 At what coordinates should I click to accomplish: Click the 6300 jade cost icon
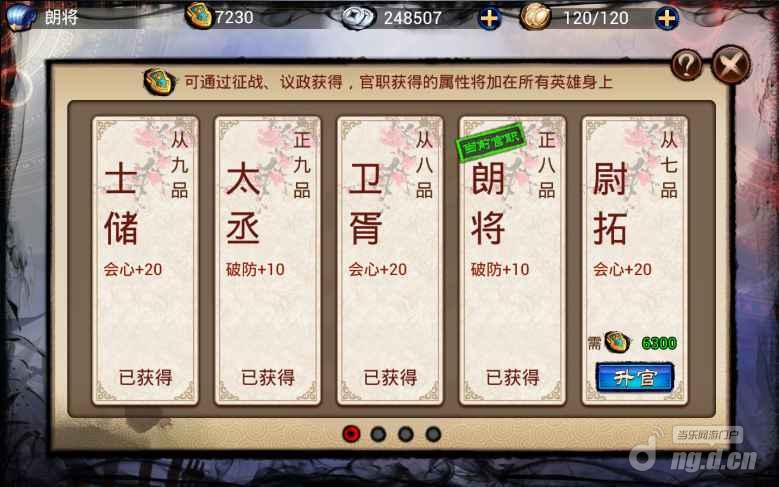pyautogui.click(x=618, y=342)
